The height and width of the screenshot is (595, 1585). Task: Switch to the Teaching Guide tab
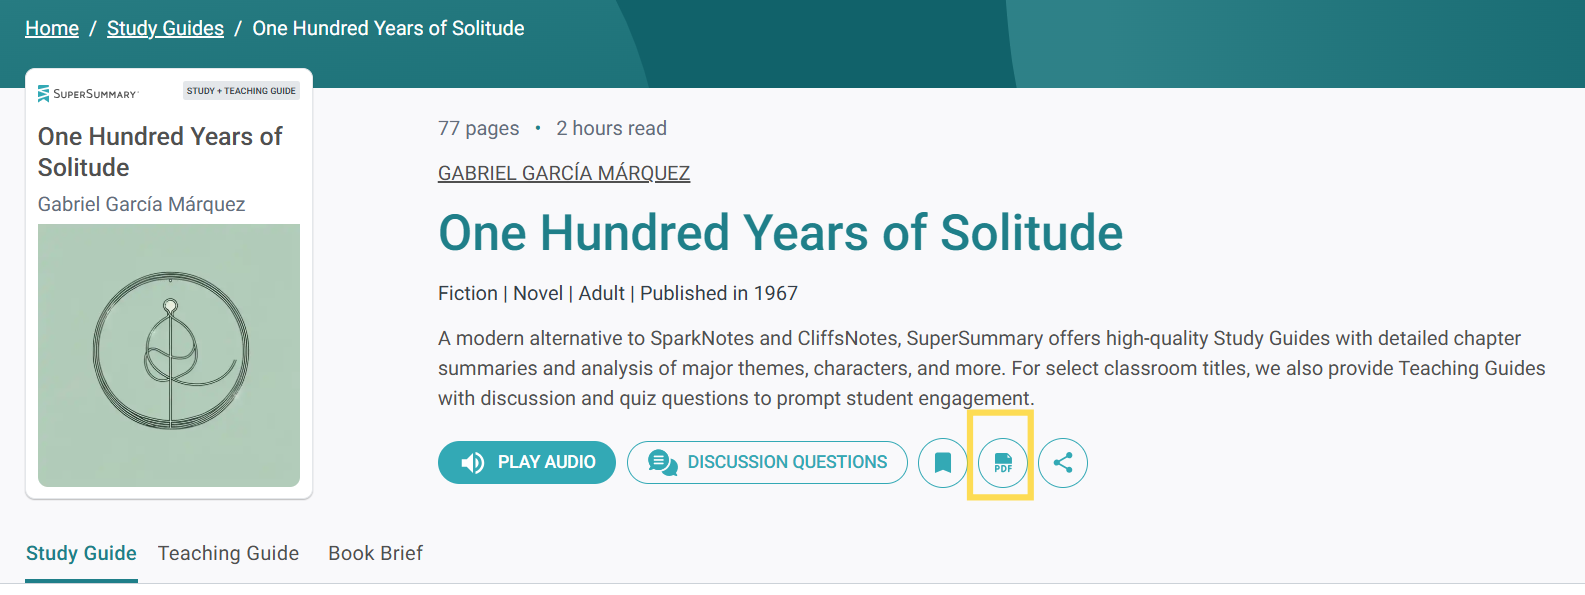click(x=228, y=553)
